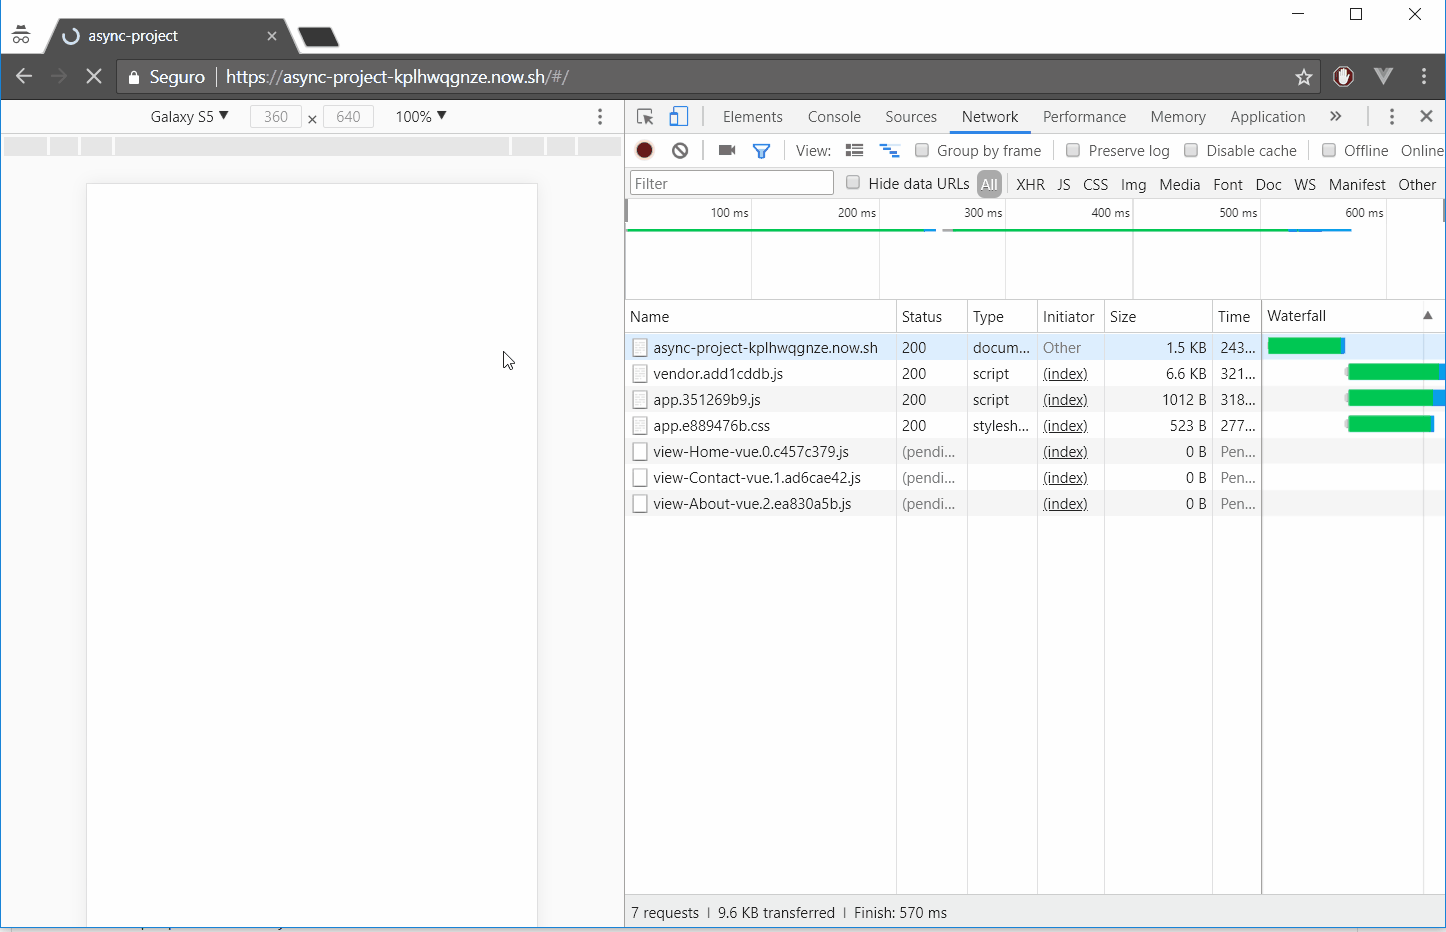
Task: Switch to large request rows view
Action: (854, 150)
